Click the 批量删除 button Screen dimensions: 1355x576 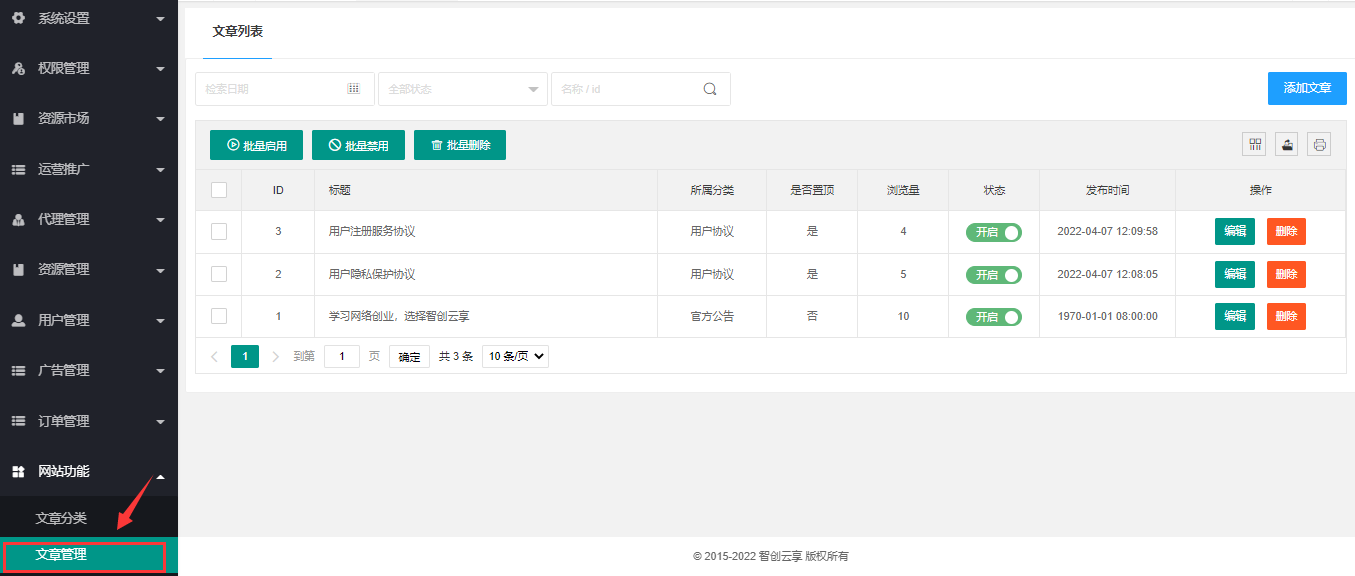pos(460,145)
